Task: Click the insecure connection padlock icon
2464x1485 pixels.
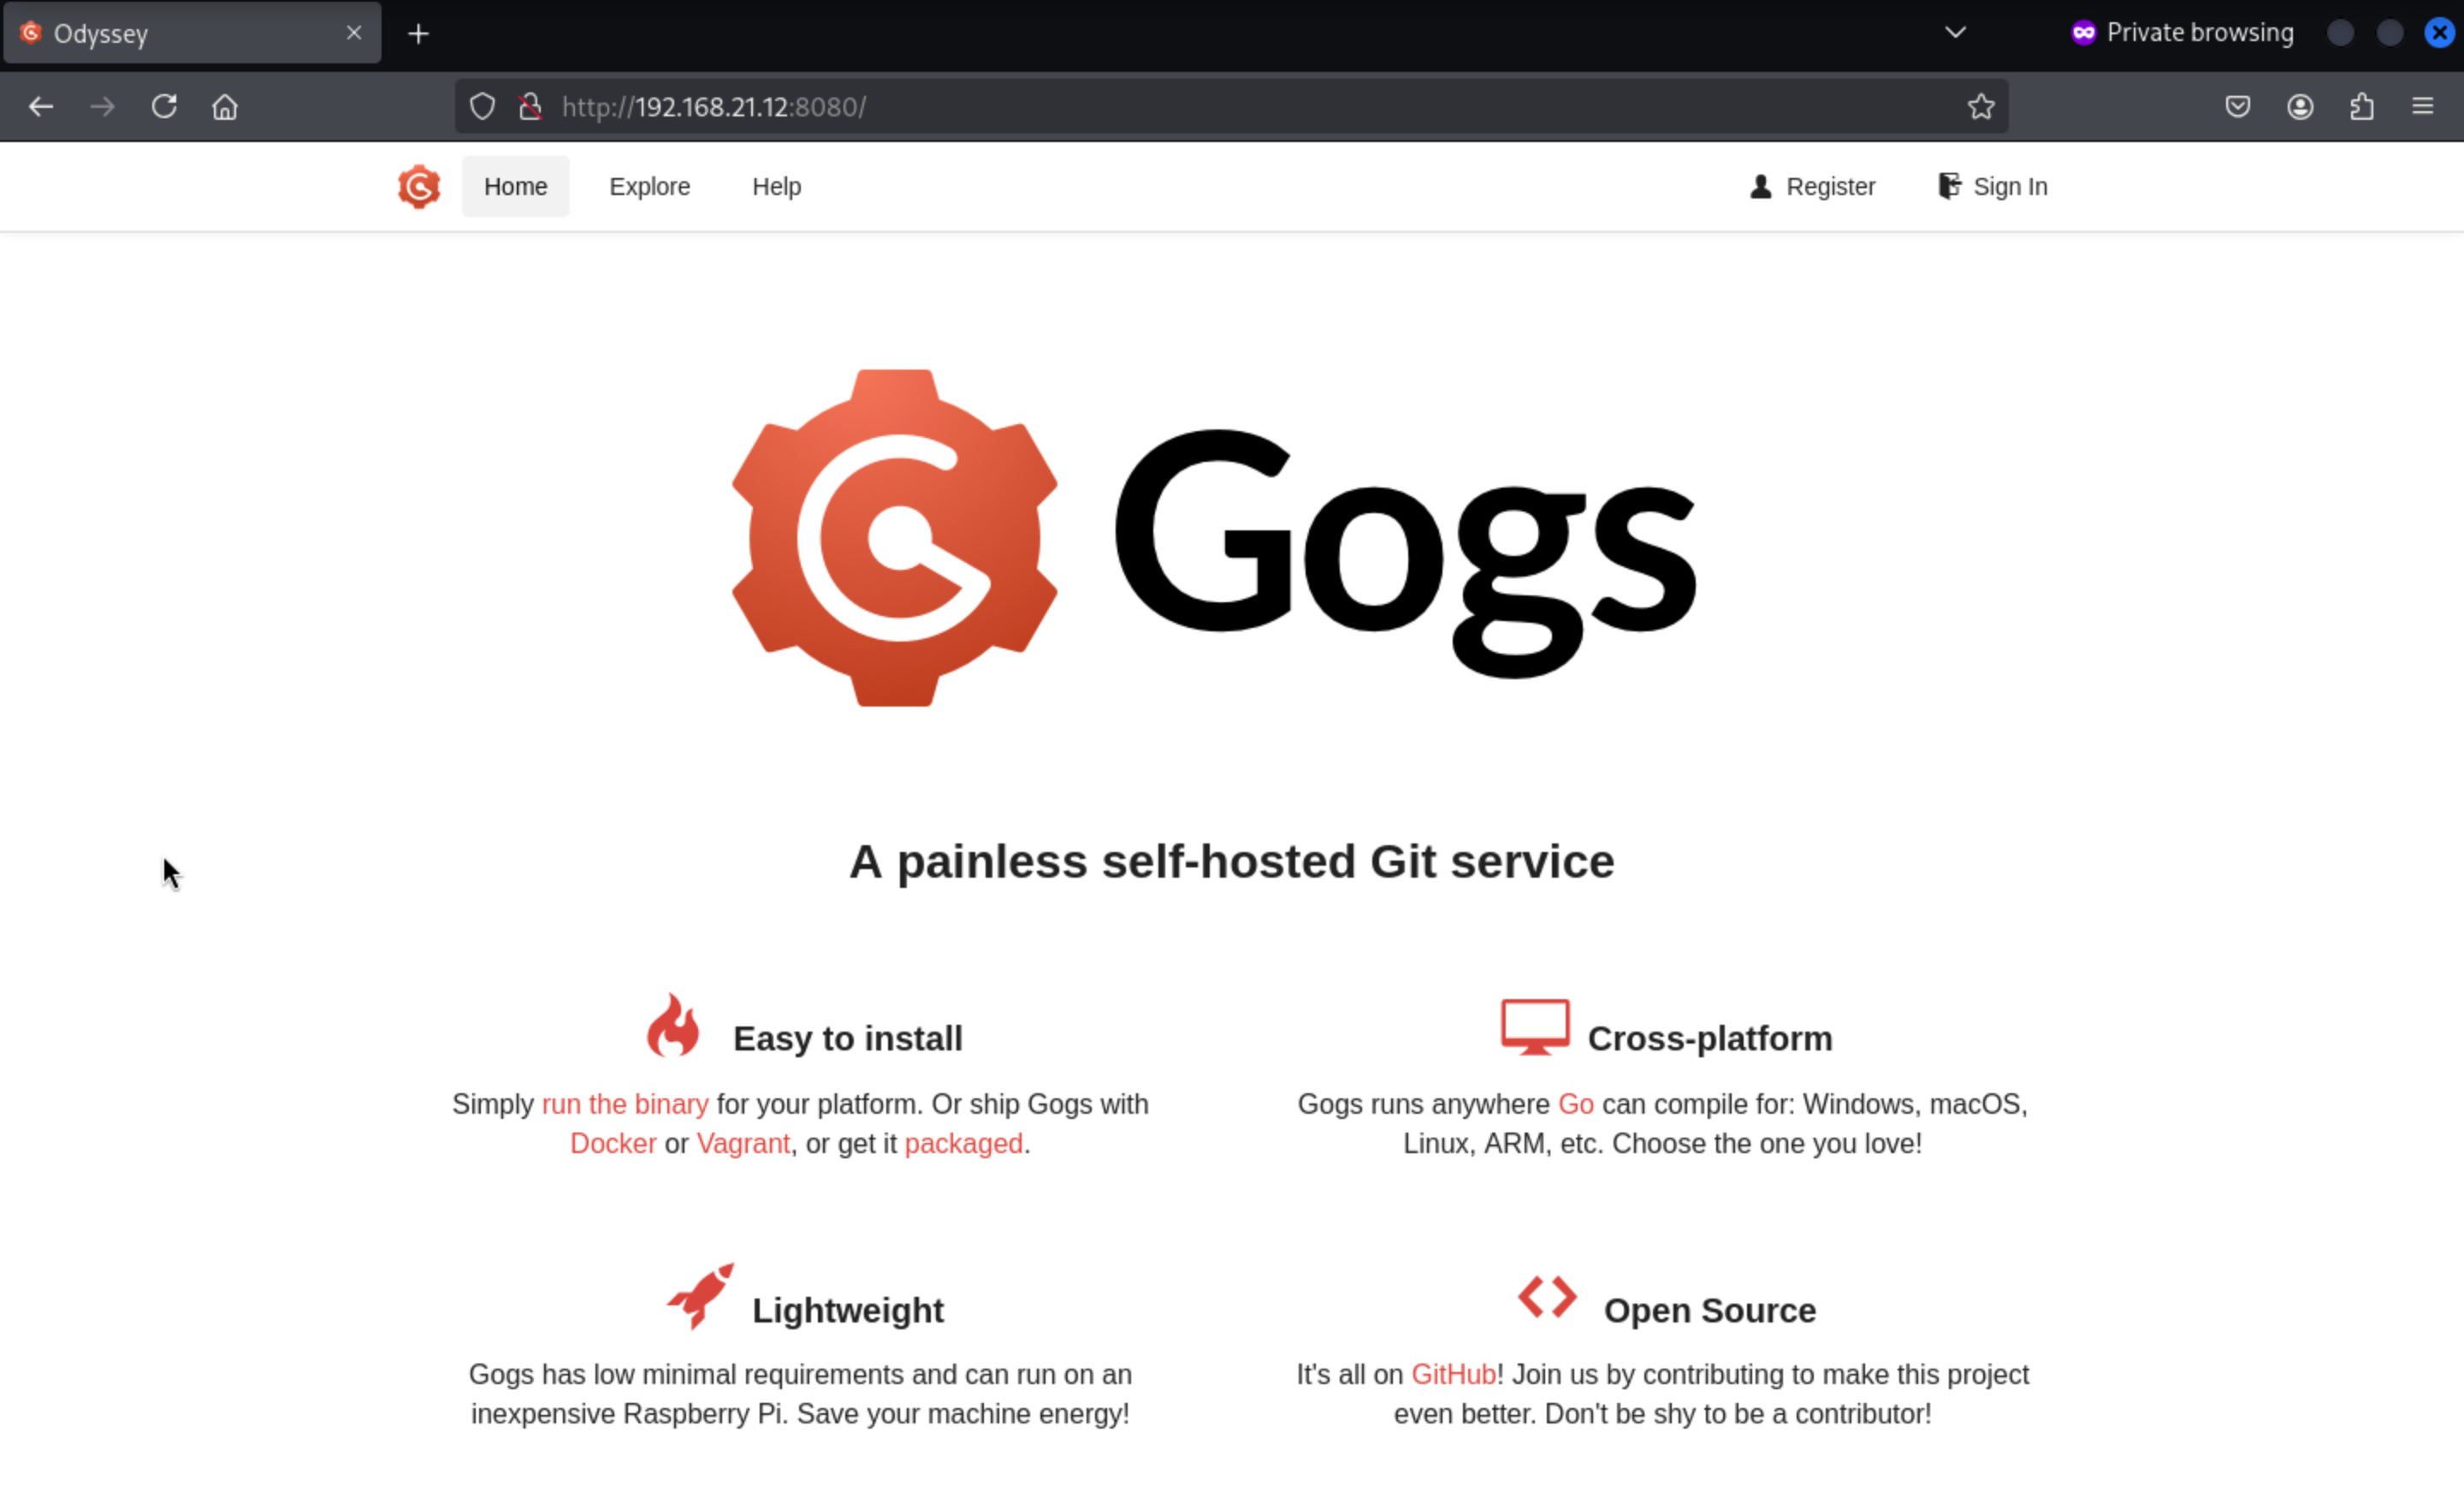Action: coord(530,106)
